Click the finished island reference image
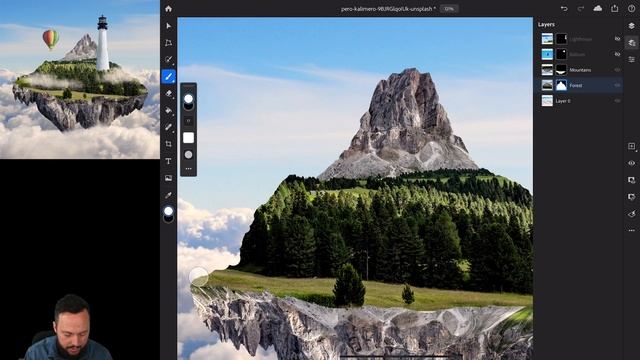Screen dimensions: 640x360 pyautogui.click(x=80, y=79)
